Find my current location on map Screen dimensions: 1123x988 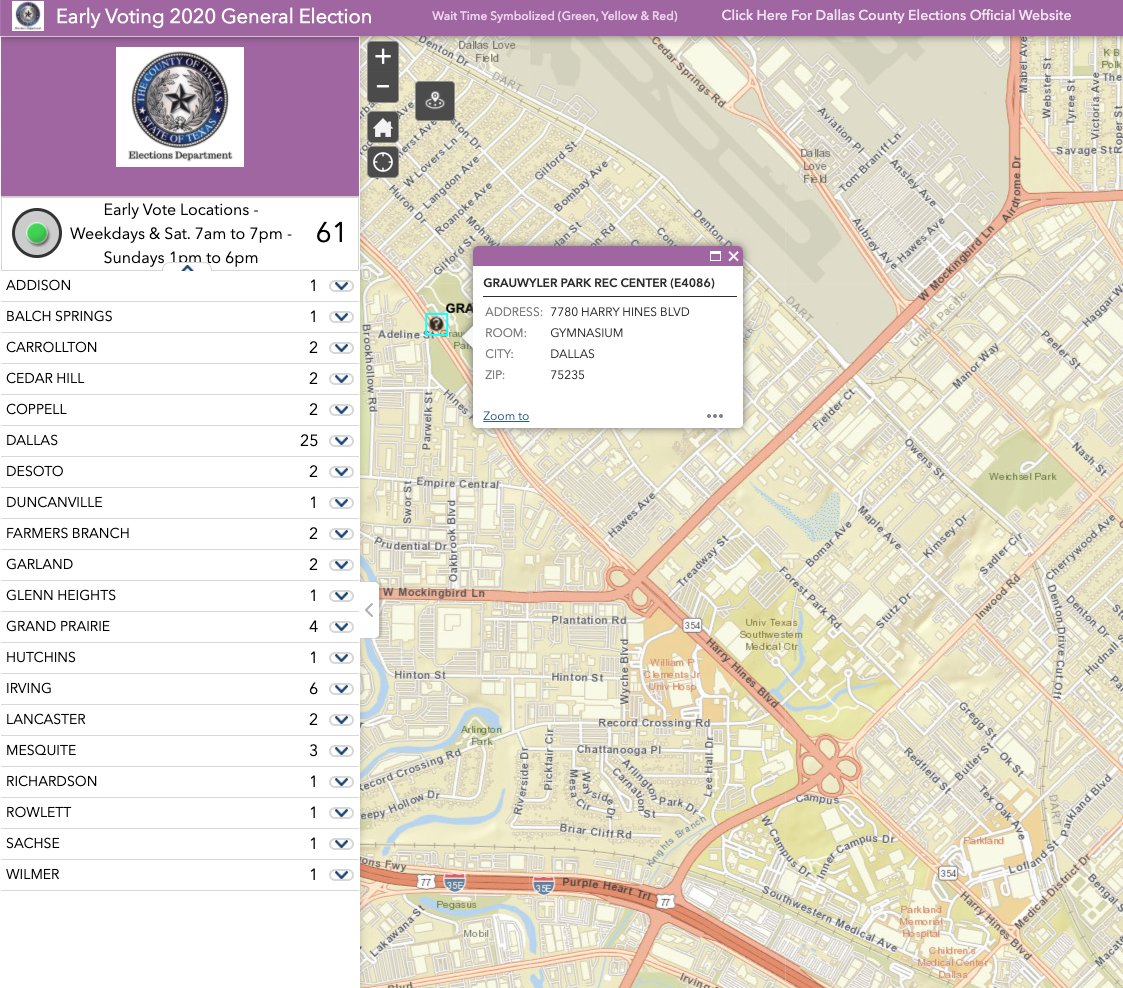383,163
